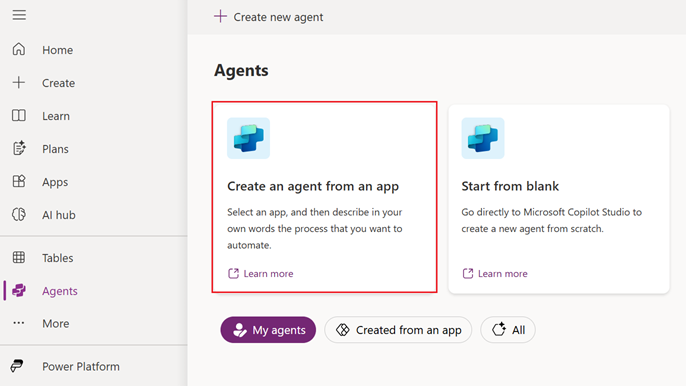Click the Home house icon
686x386 pixels.
pyautogui.click(x=19, y=49)
